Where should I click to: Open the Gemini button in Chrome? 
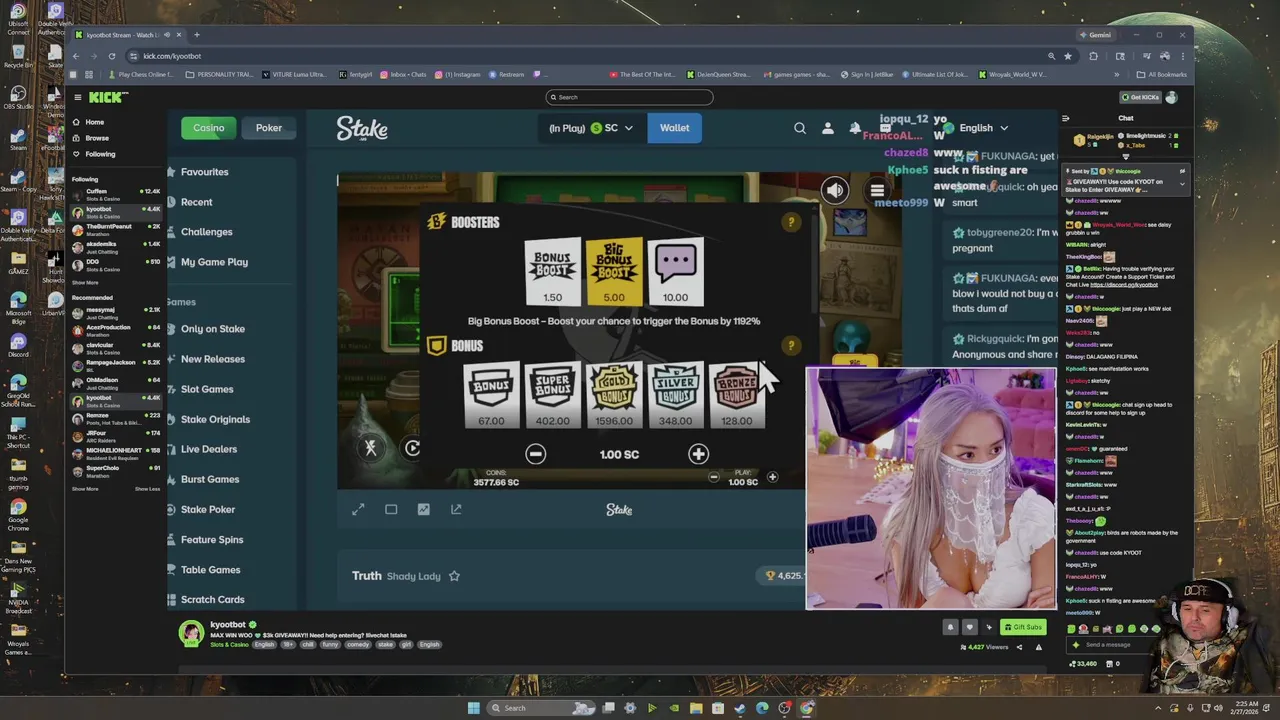point(1095,35)
